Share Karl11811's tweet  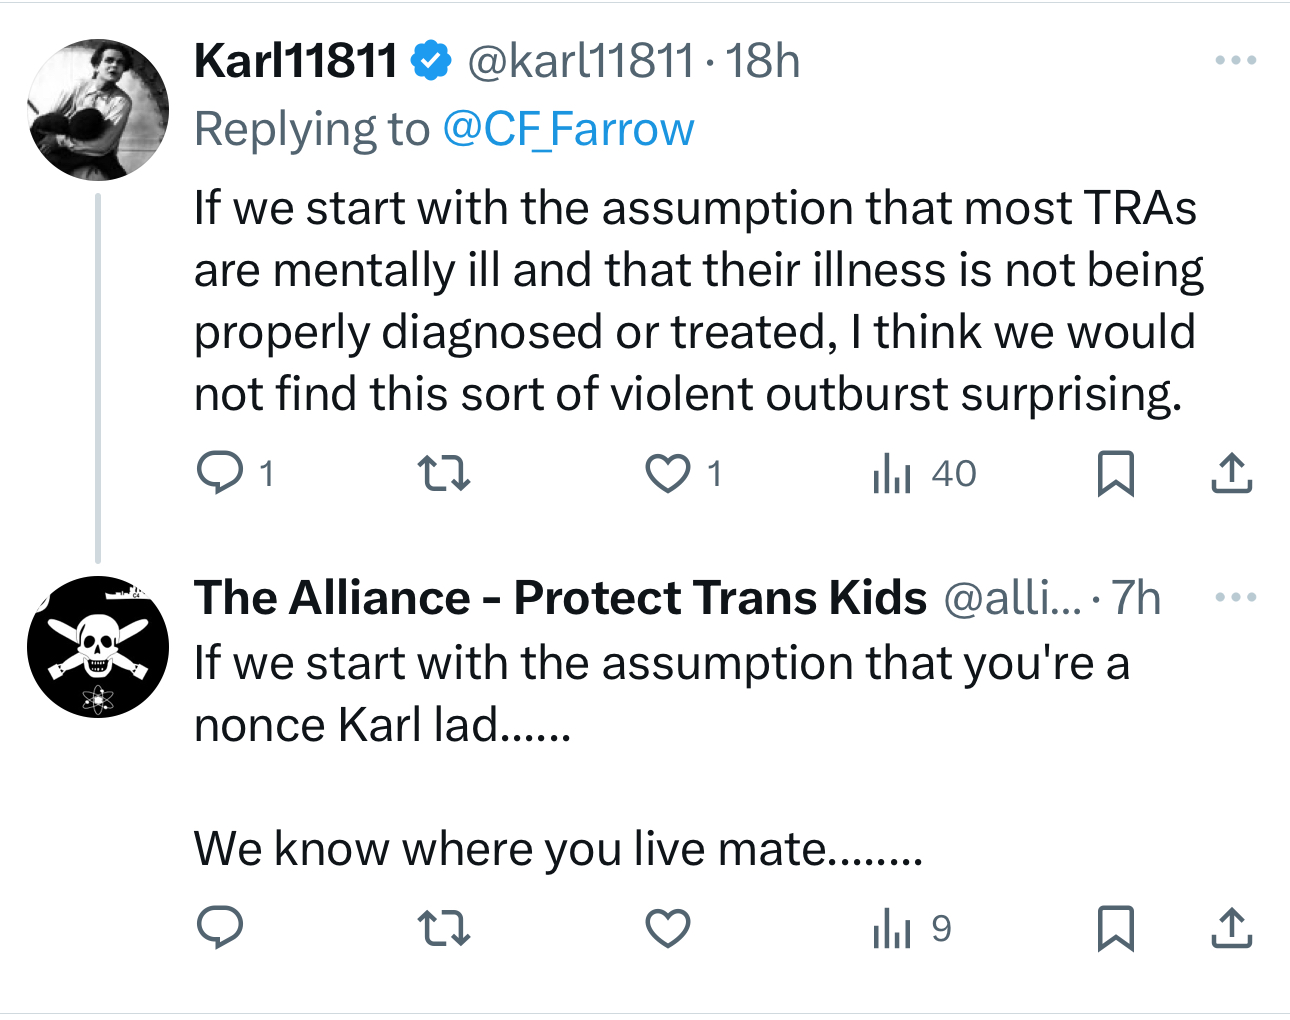(x=1231, y=473)
